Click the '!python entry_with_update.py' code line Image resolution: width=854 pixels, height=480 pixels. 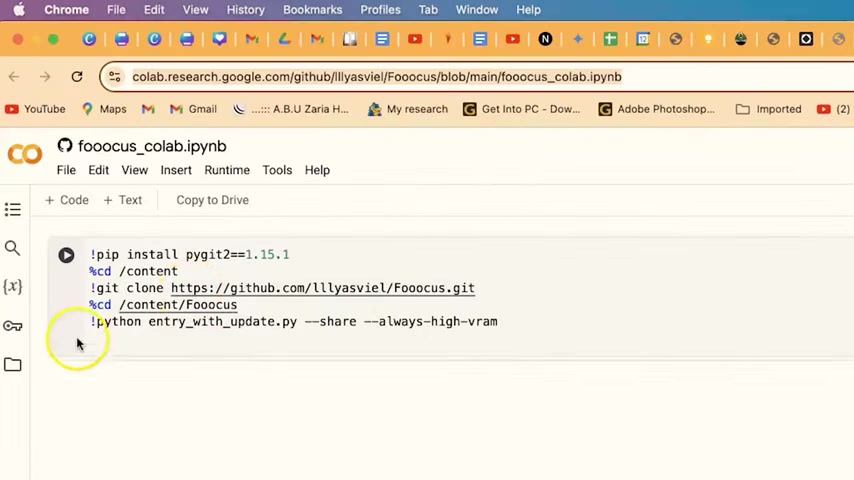point(294,321)
